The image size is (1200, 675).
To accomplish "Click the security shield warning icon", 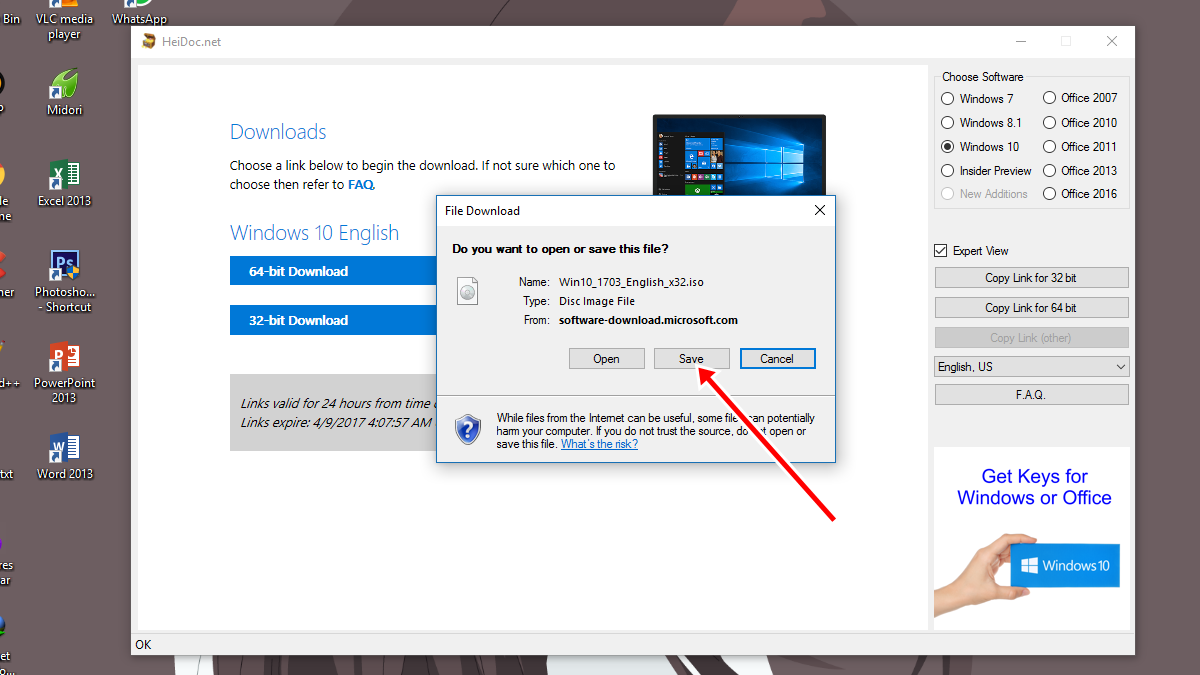I will [467, 429].
